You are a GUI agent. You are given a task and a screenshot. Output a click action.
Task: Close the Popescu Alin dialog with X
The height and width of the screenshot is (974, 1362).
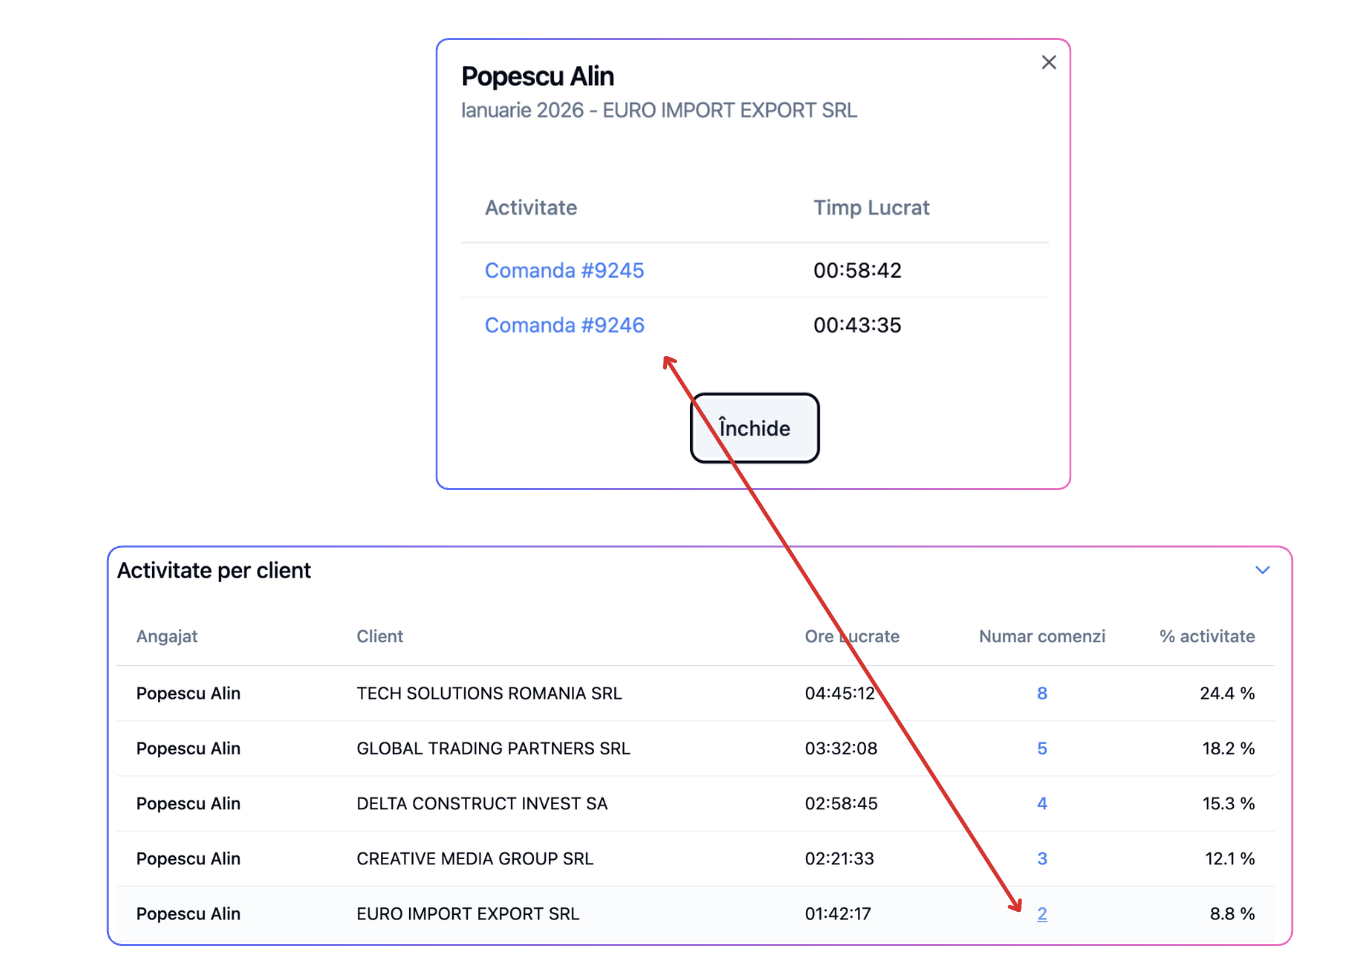1048,62
